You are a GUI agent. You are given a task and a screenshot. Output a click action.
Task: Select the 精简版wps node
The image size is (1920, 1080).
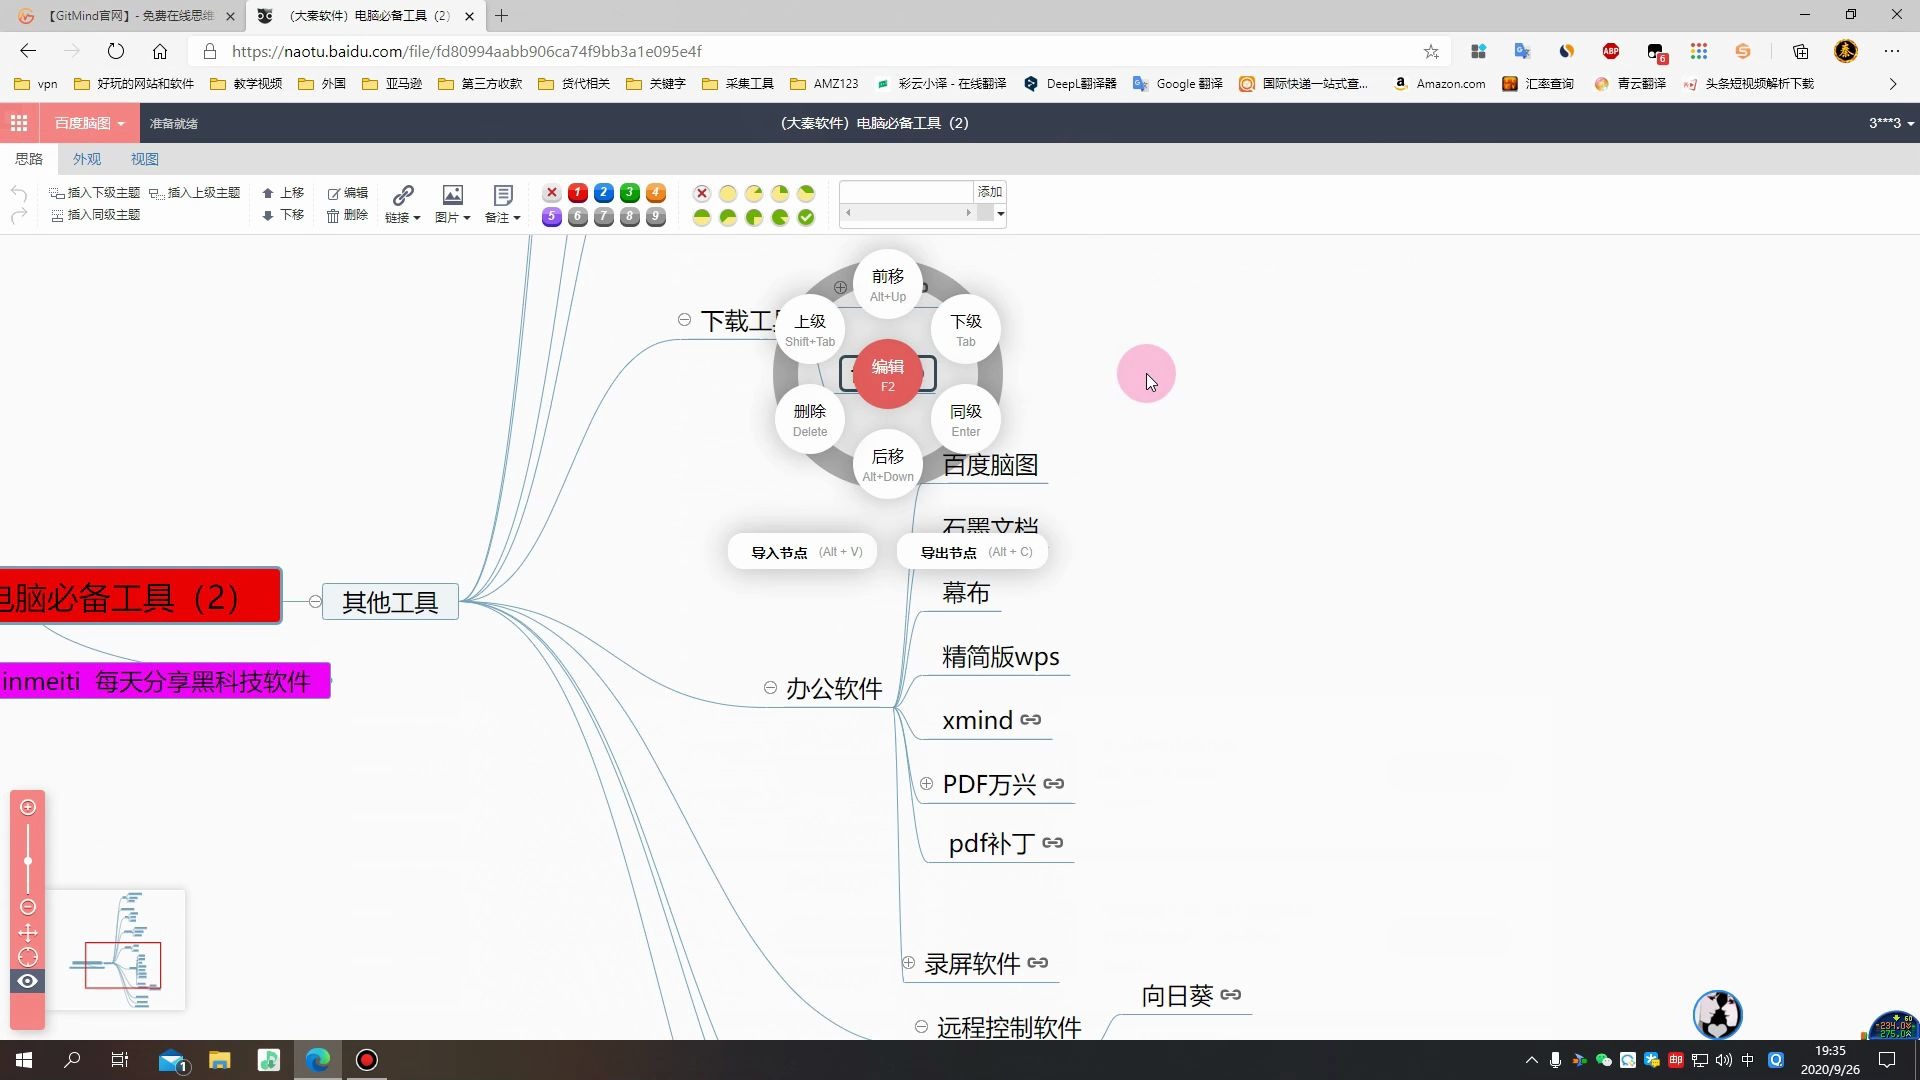click(1001, 657)
